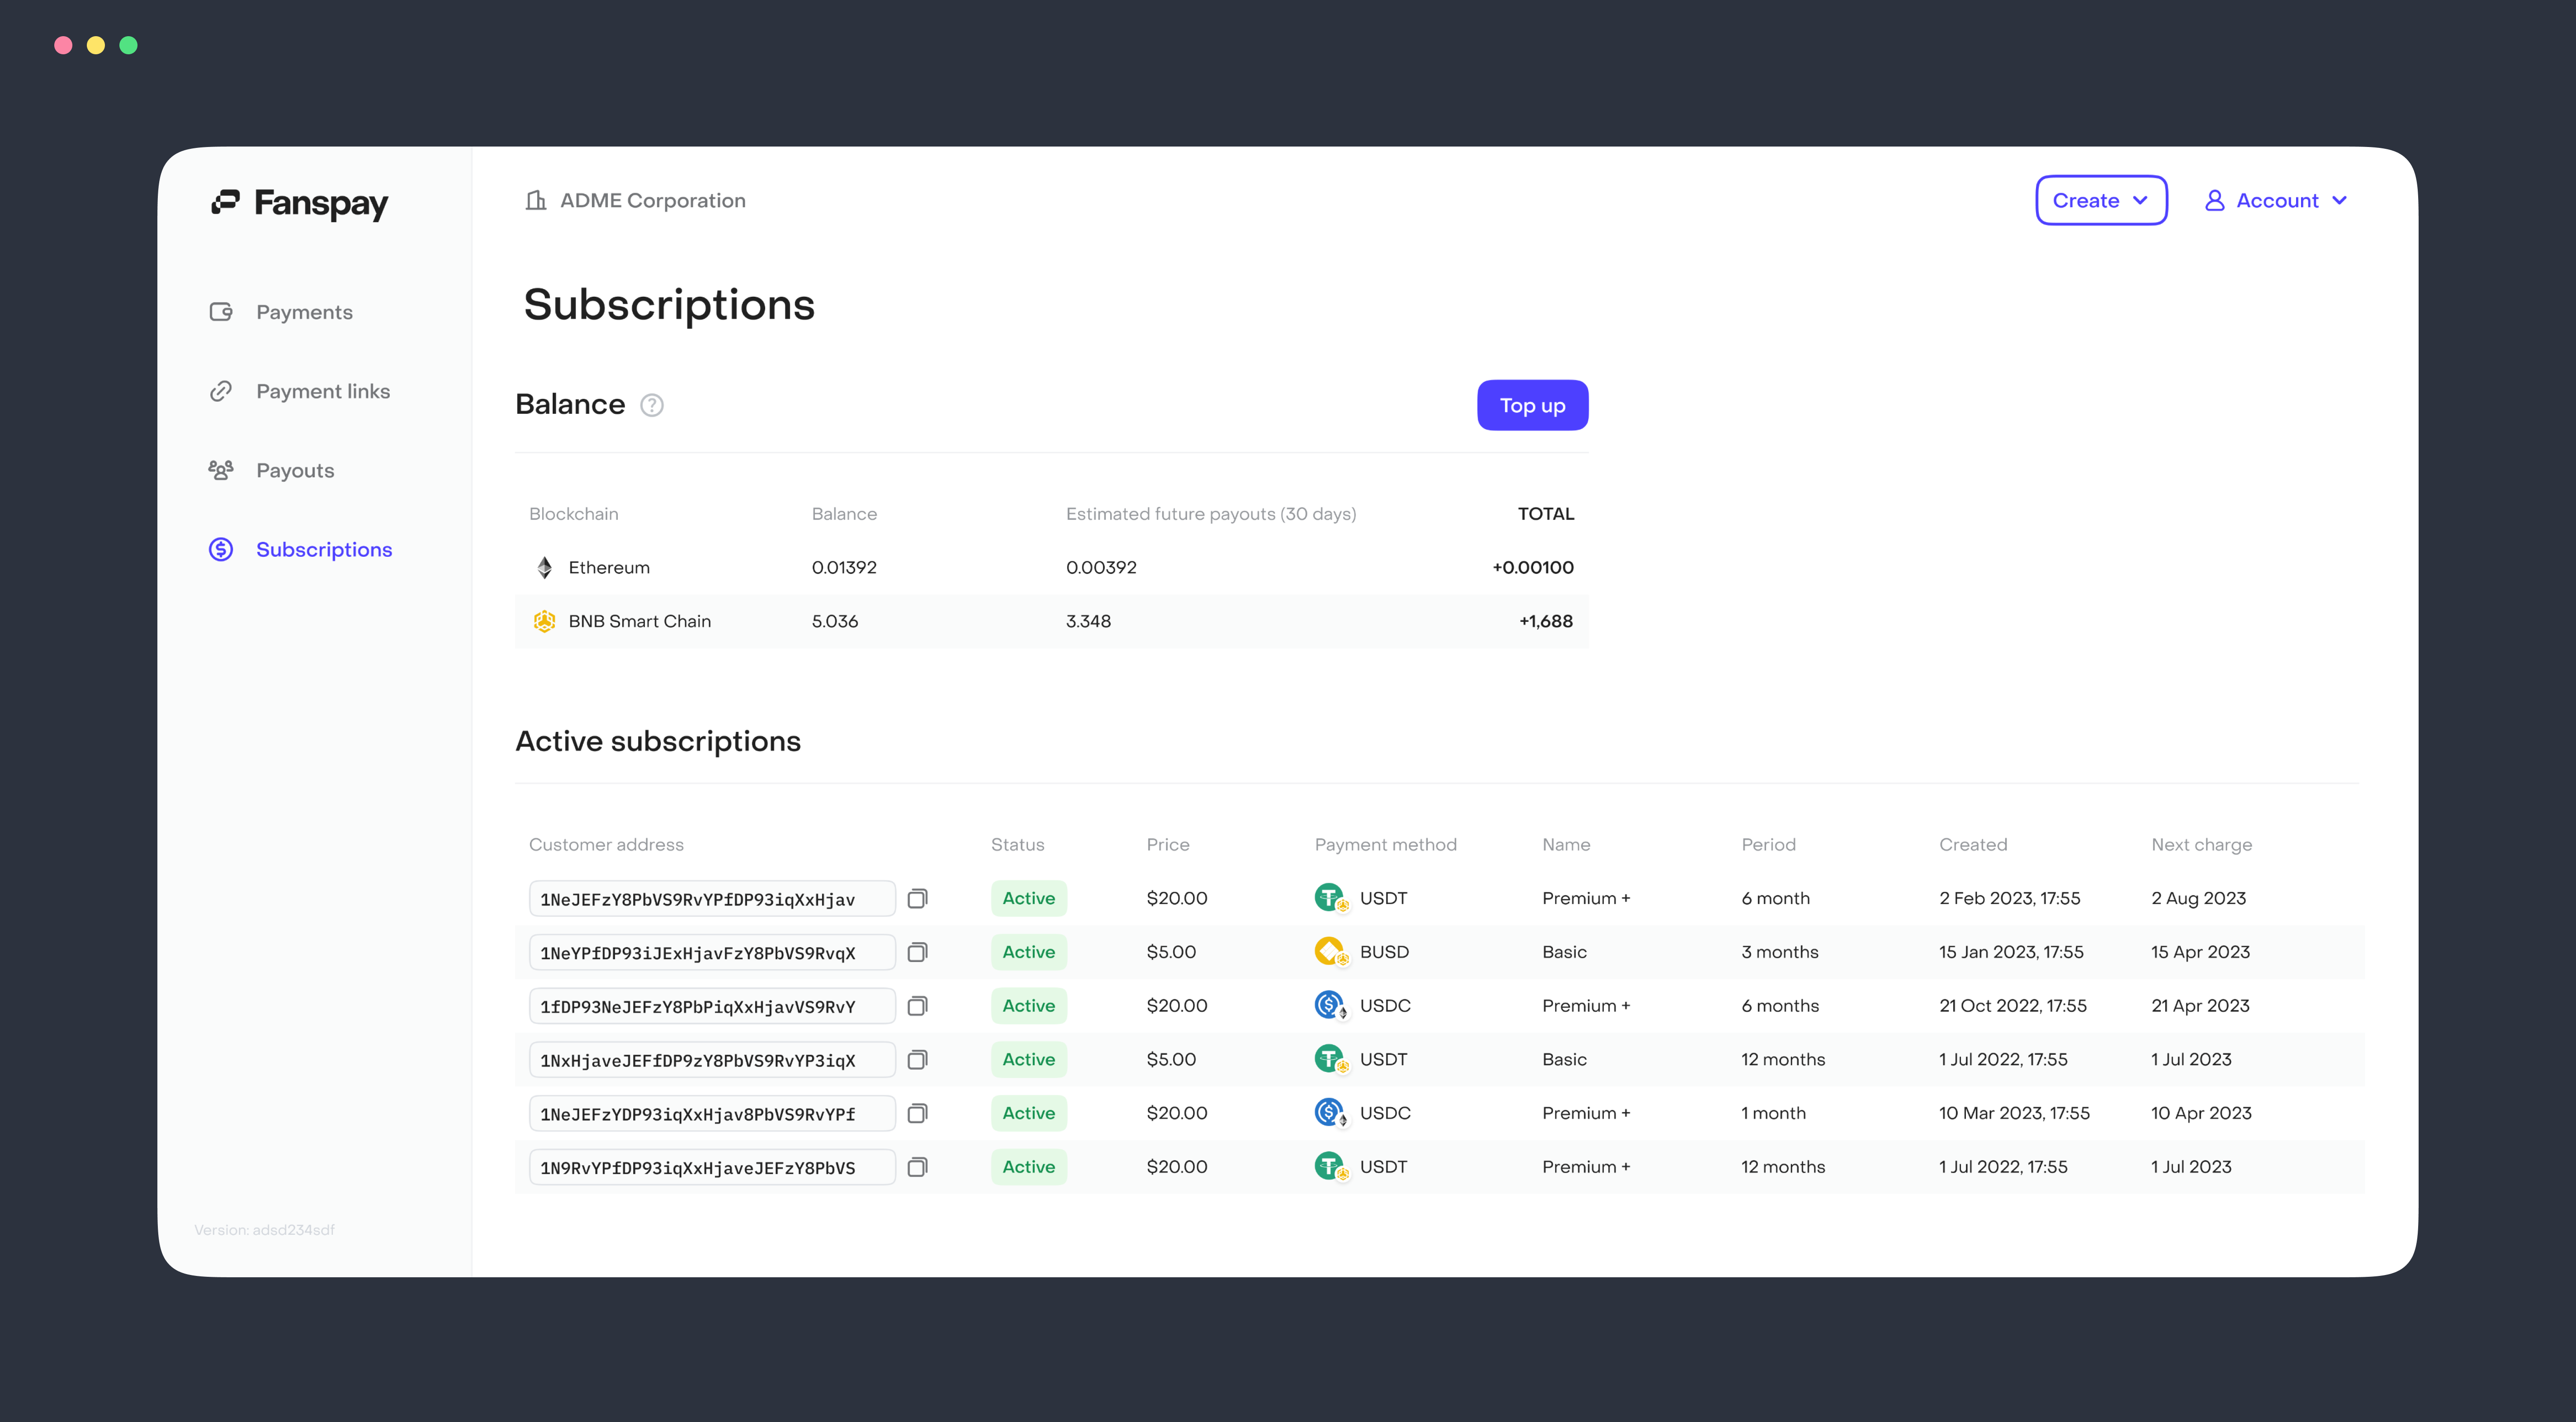
Task: Click the Ethereum blockchain icon
Action: click(x=544, y=568)
